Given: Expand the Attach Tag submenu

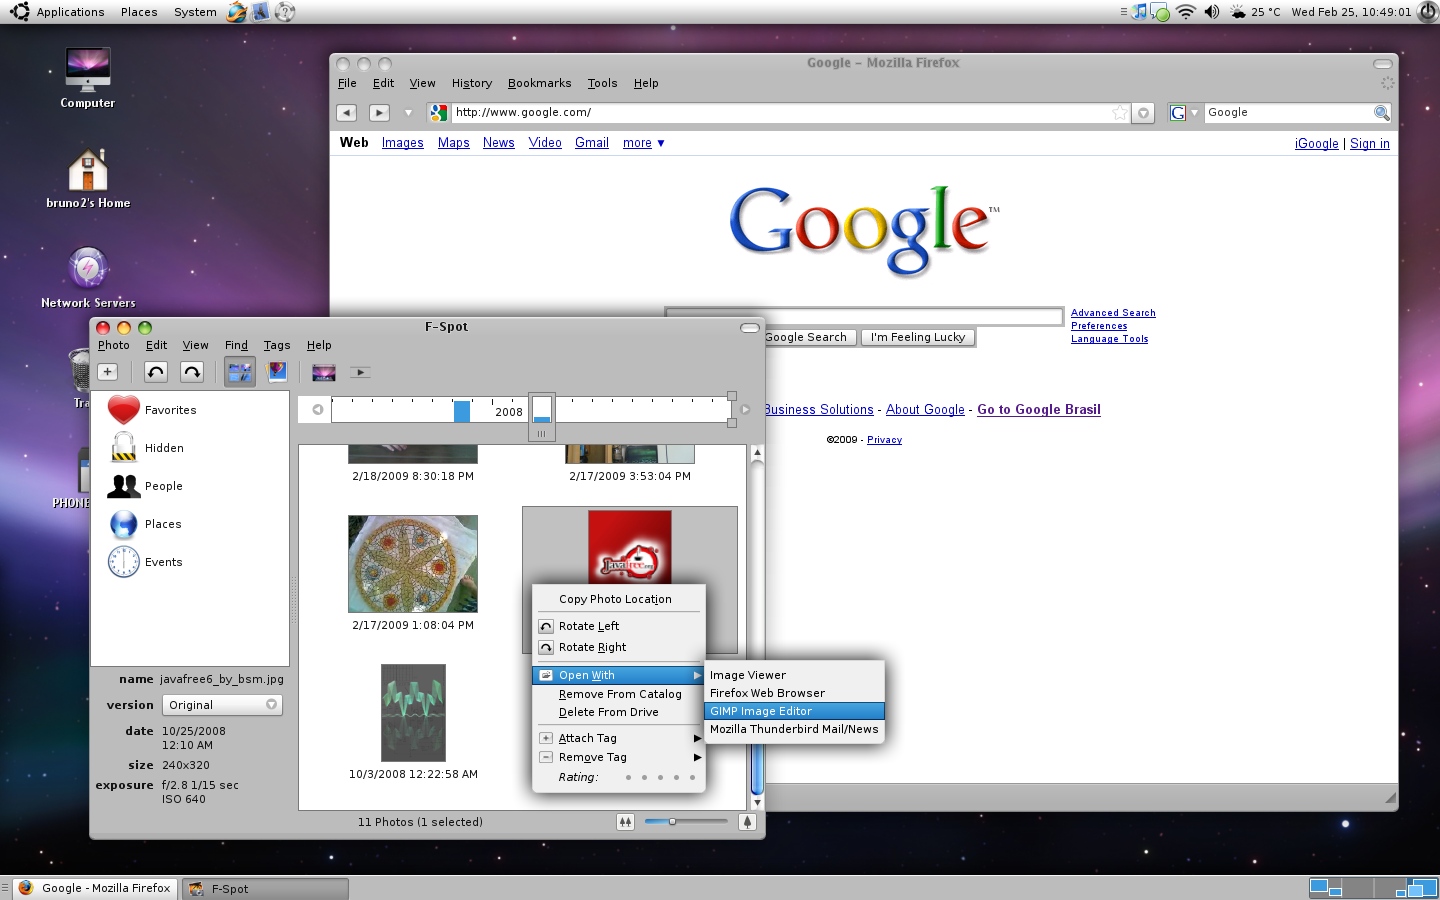Looking at the screenshot, I should click(x=618, y=738).
